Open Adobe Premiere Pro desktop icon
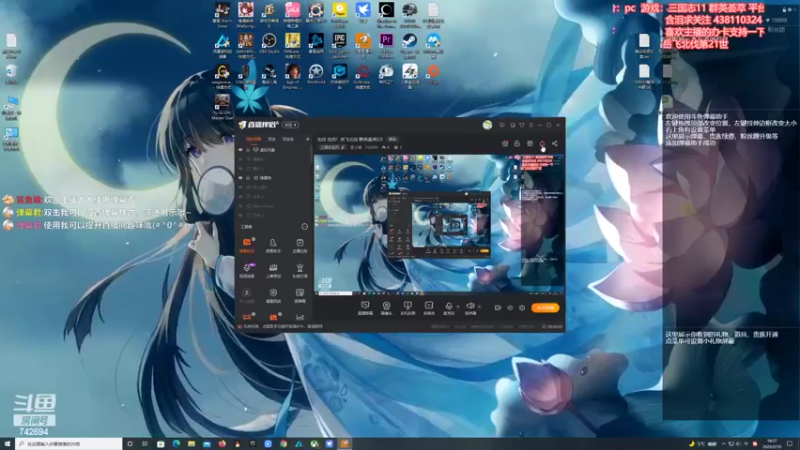 point(386,45)
